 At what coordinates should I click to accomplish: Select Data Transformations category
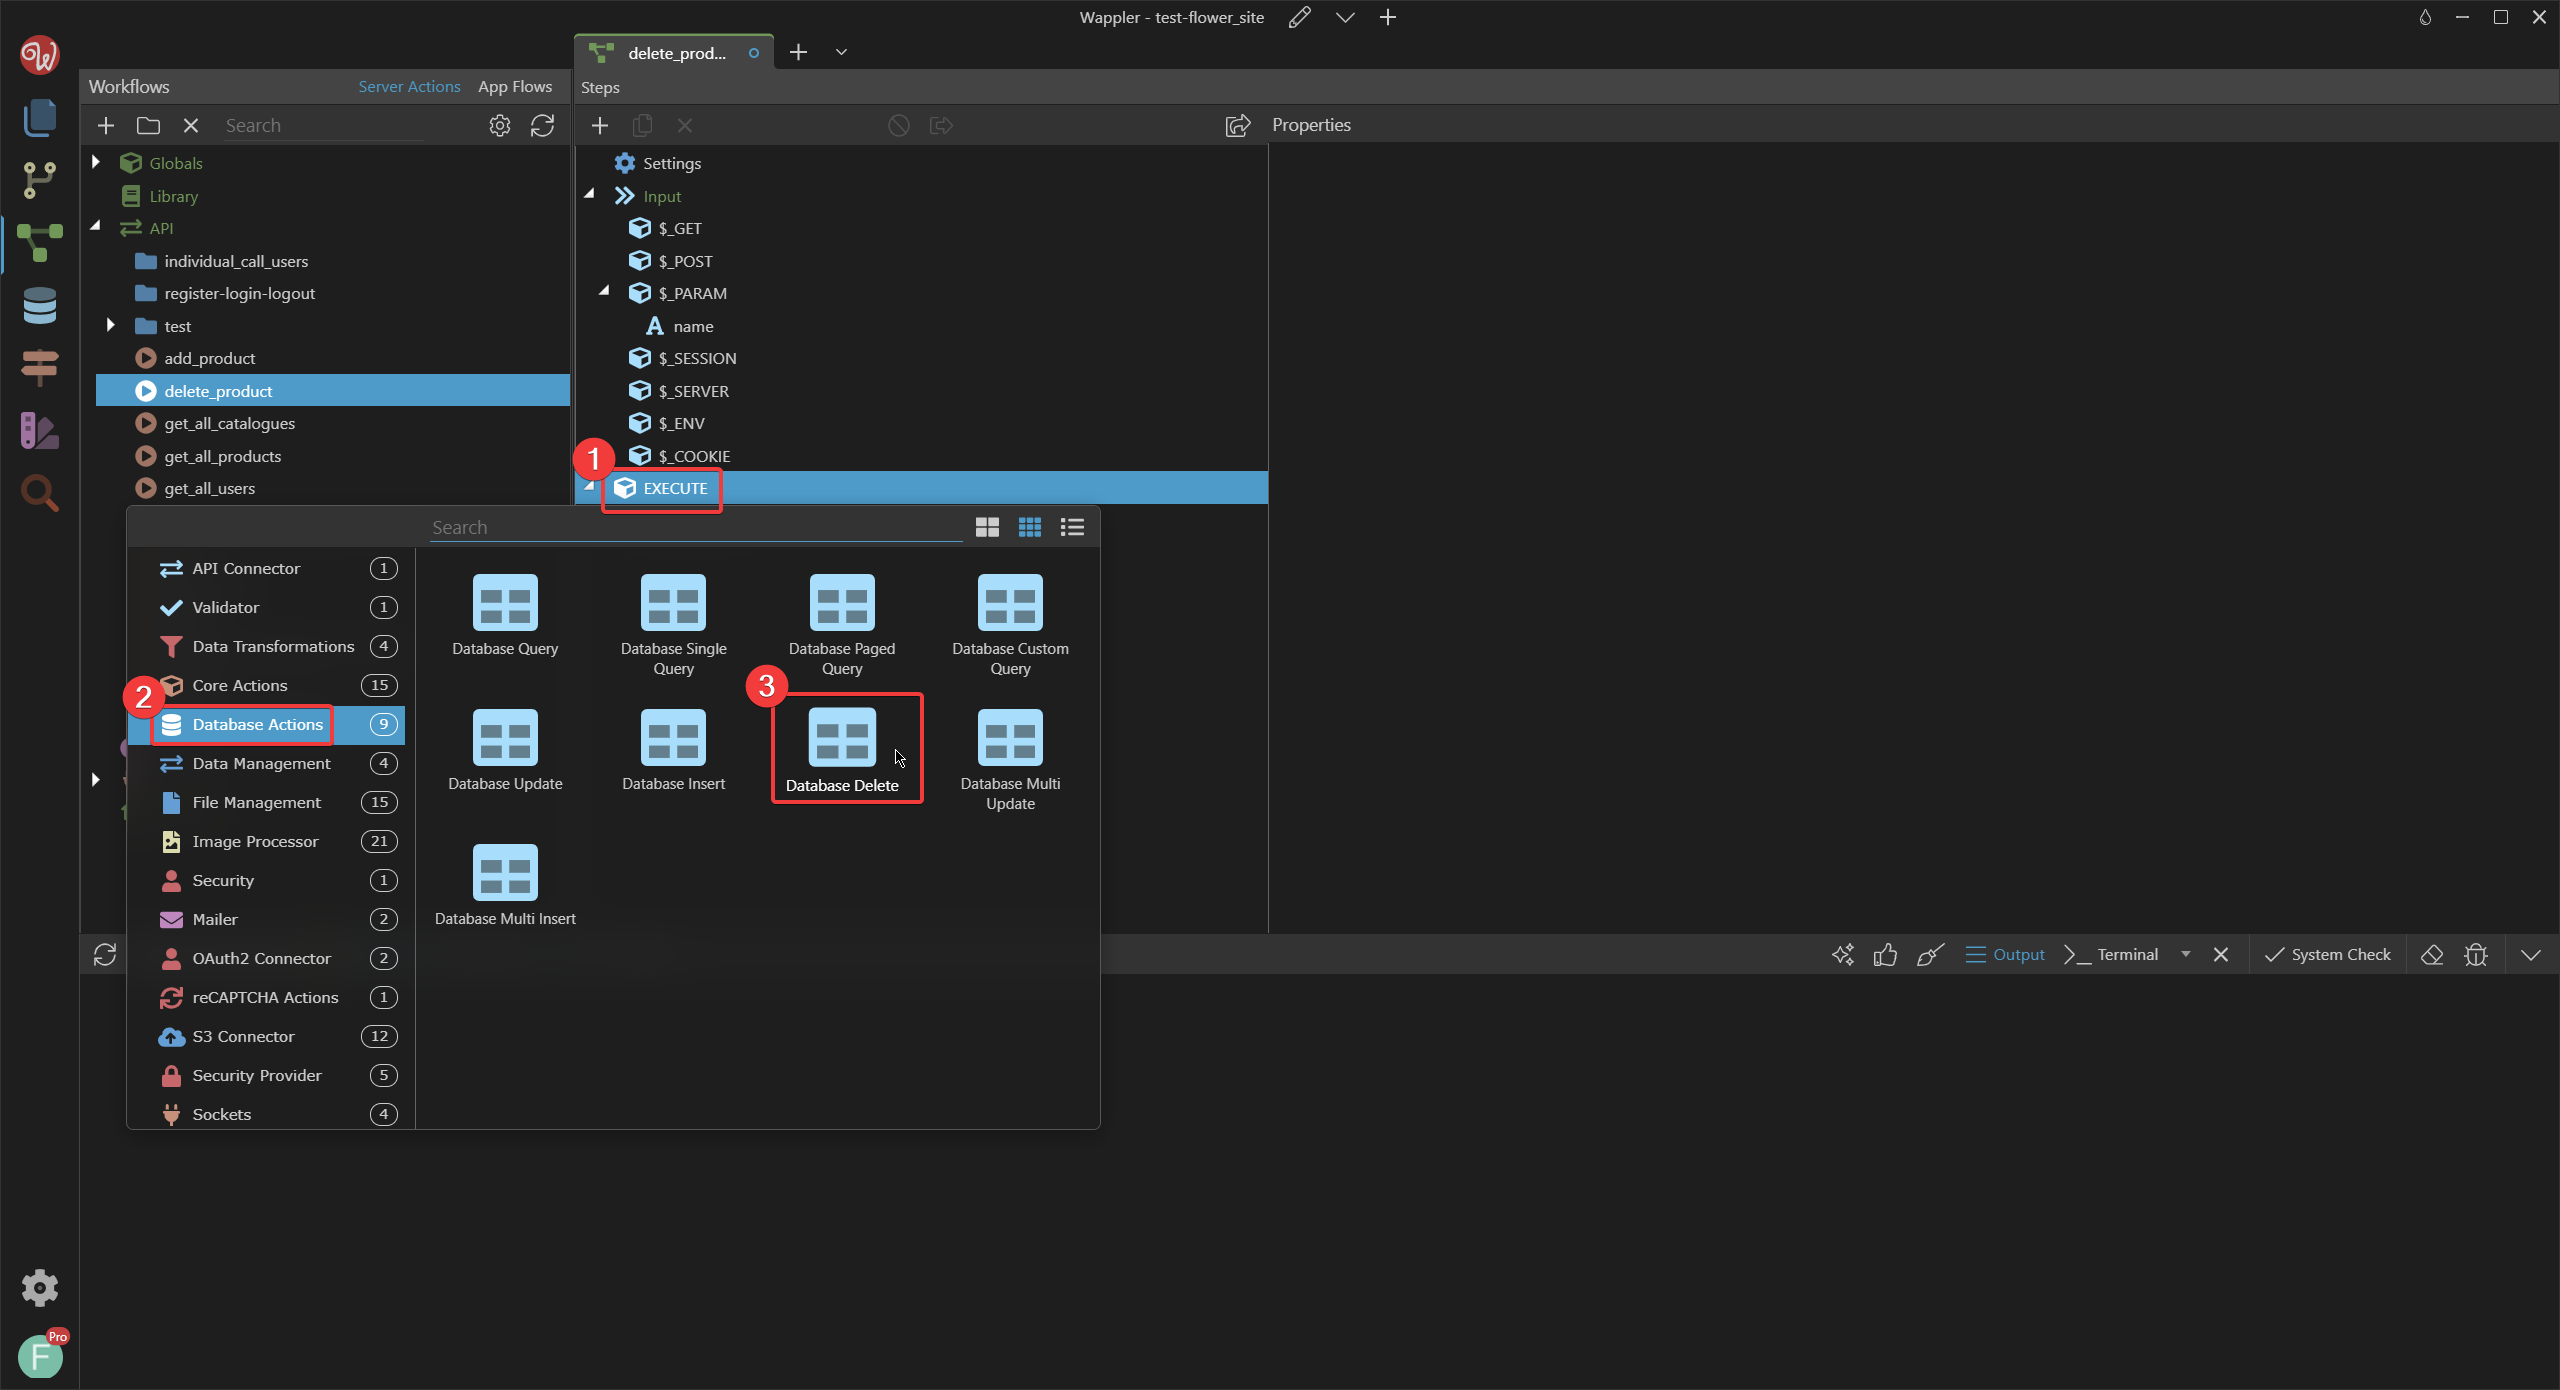(266, 646)
